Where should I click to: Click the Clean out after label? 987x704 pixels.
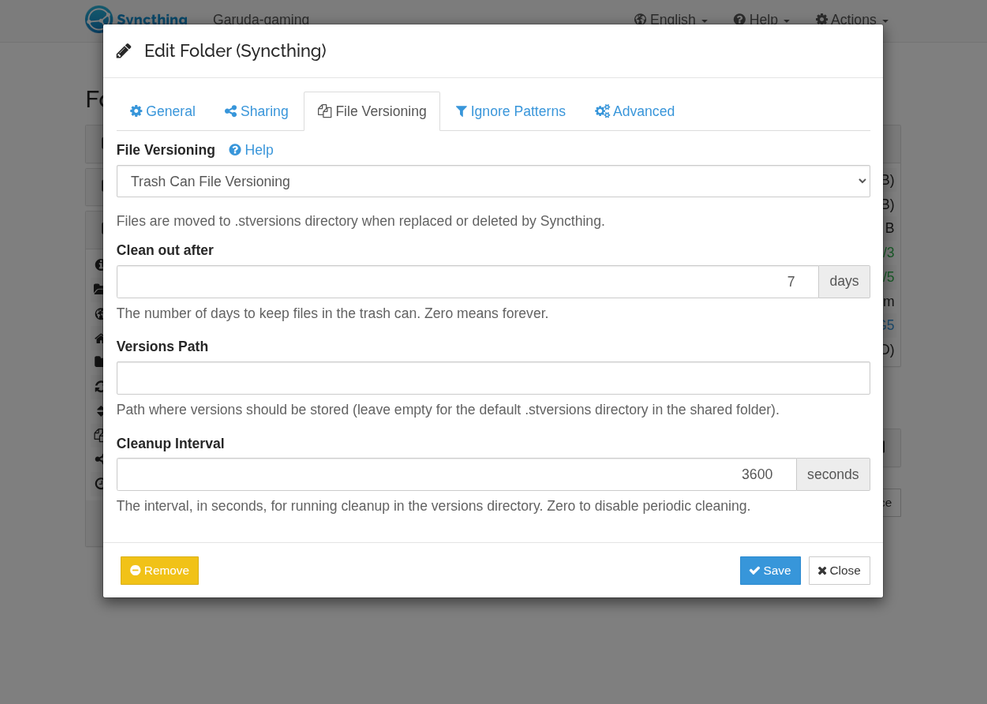(165, 251)
